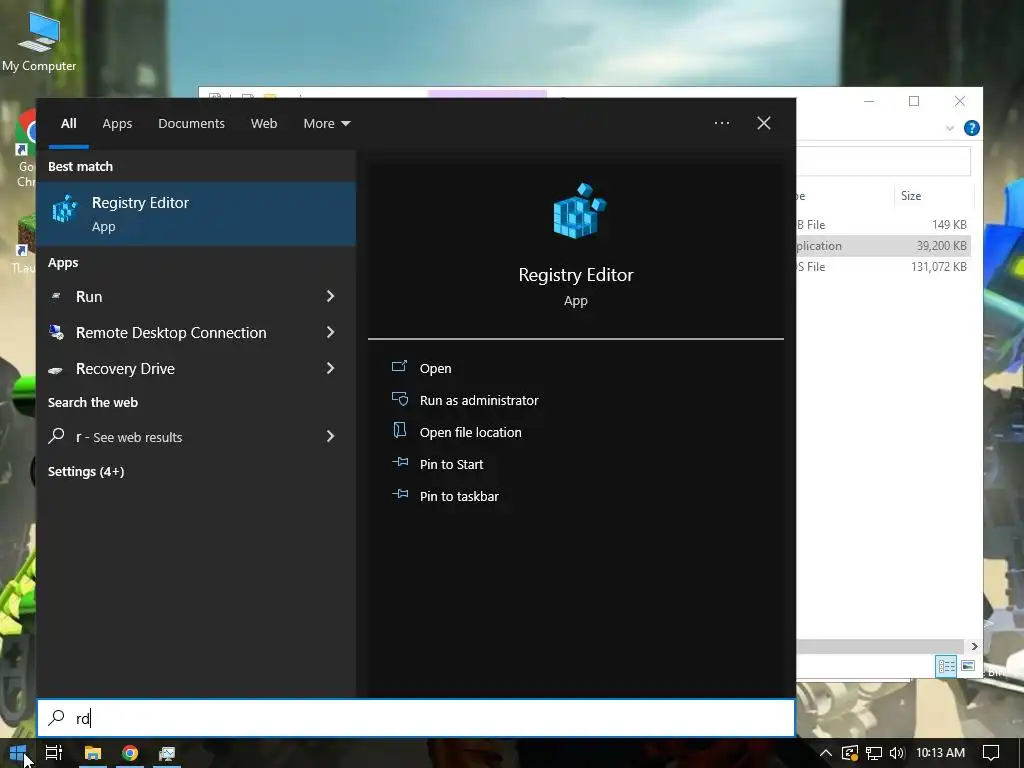This screenshot has height=768, width=1024.
Task: Switch to the Web tab
Action: [264, 123]
